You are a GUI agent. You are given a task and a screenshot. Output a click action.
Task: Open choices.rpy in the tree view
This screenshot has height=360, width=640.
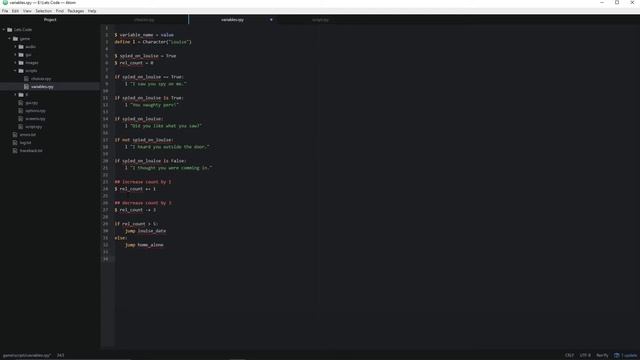[x=41, y=79]
